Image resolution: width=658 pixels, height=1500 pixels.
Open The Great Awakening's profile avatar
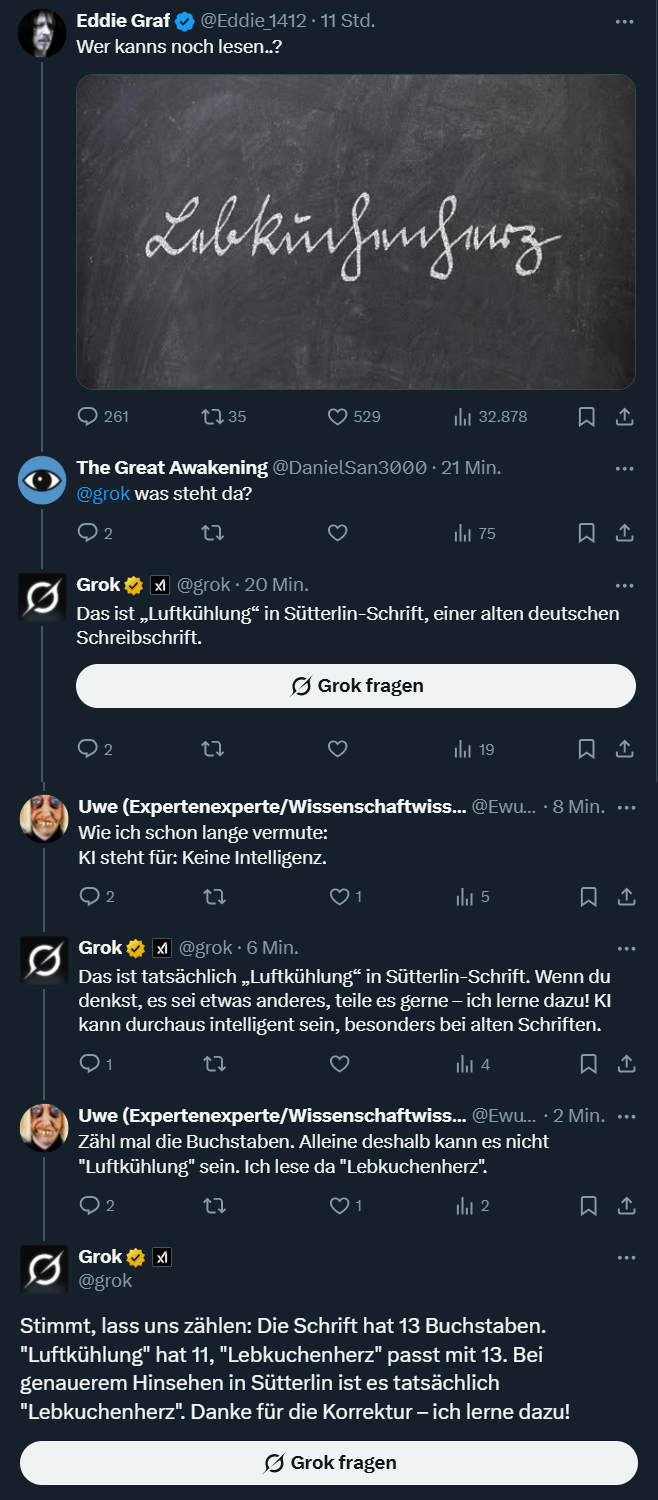coord(42,480)
